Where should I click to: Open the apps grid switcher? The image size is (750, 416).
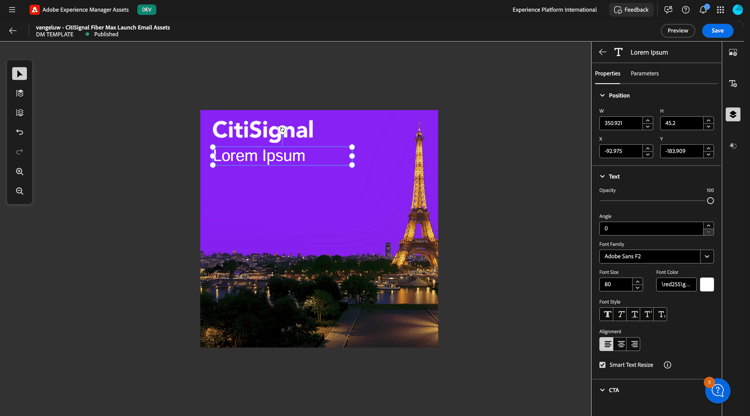click(x=720, y=10)
